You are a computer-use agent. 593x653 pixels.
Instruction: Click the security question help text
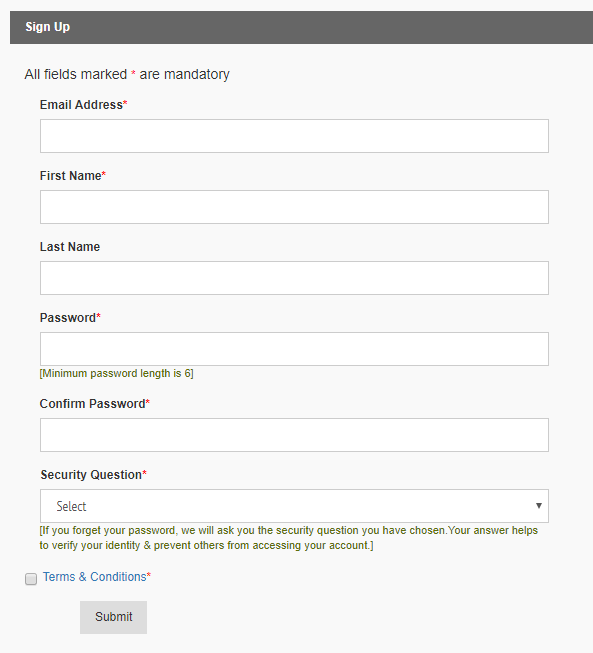[289, 538]
